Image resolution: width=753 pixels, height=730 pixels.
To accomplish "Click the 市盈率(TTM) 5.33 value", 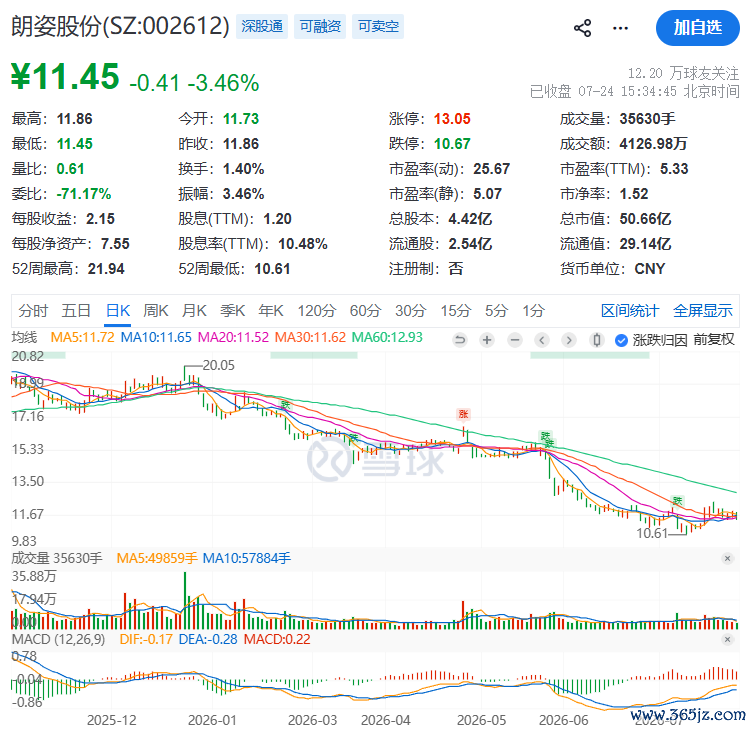I will [674, 169].
